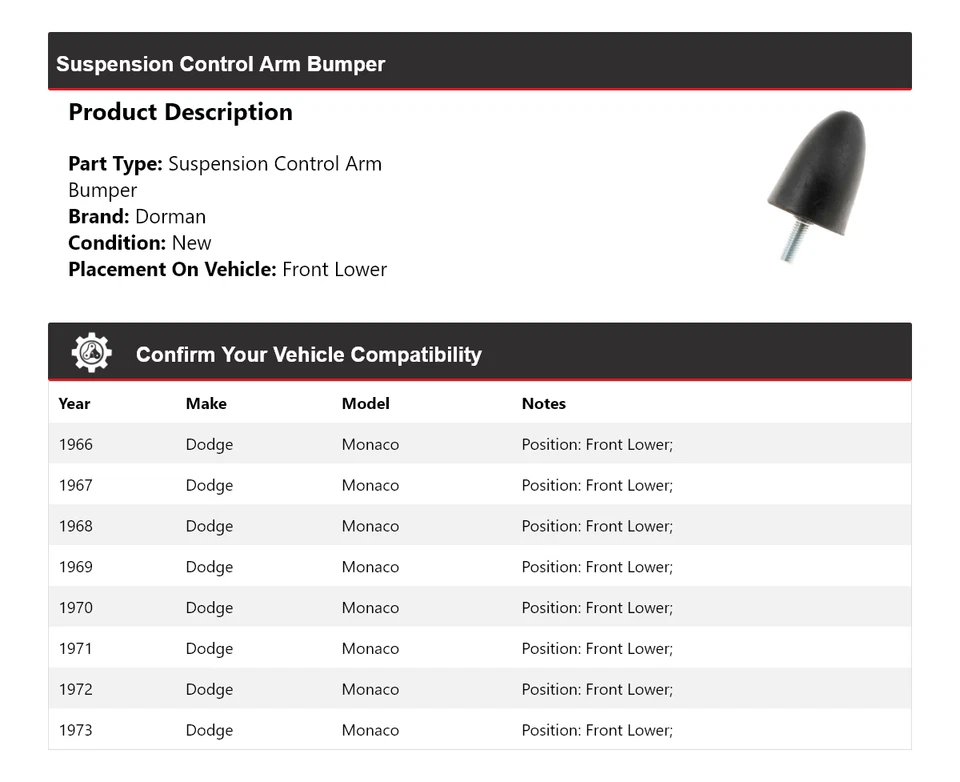Screen dimensions: 960x782
Task: Select the 1970 year cell
Action: click(x=75, y=608)
